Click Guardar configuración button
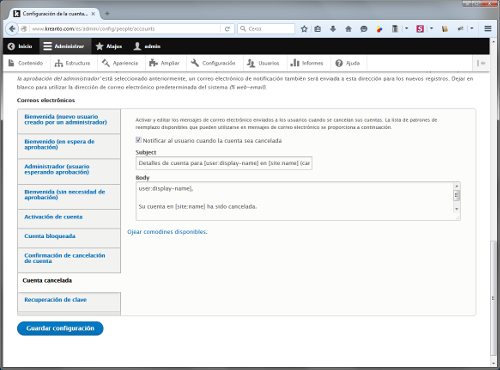This screenshot has width=500, height=370. point(60,328)
